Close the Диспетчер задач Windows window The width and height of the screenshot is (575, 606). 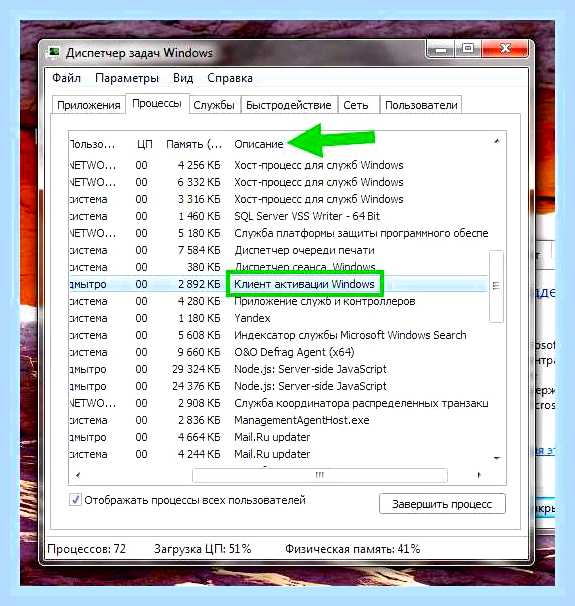(x=505, y=48)
